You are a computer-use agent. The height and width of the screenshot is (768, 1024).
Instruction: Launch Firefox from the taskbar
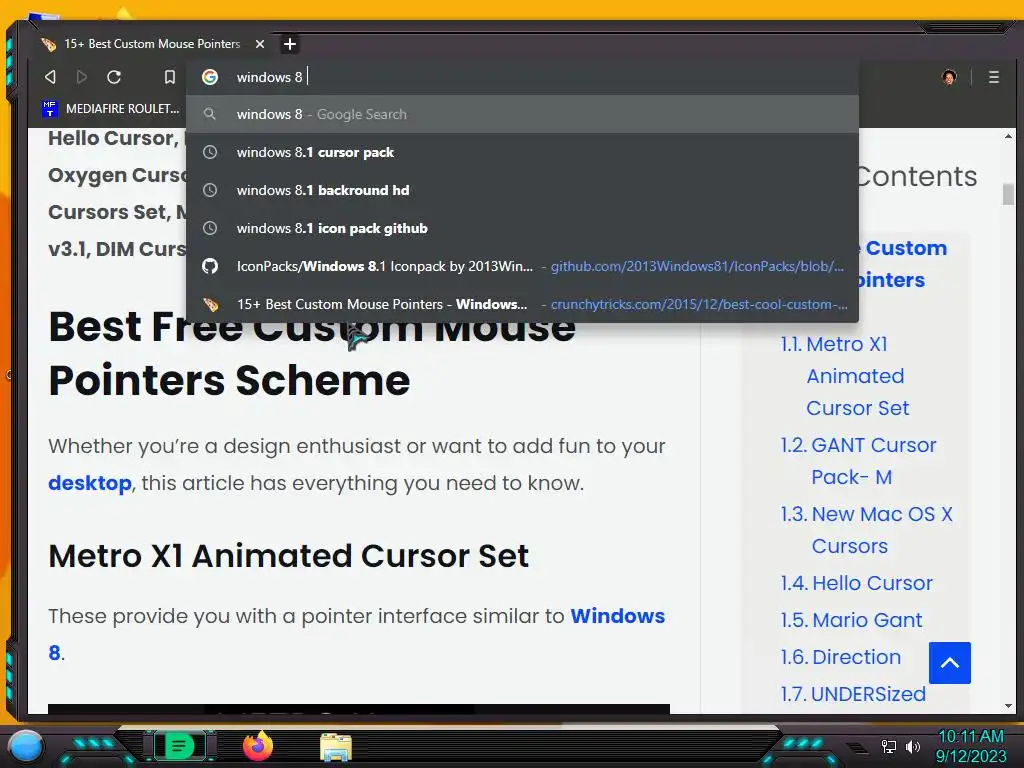click(x=258, y=746)
